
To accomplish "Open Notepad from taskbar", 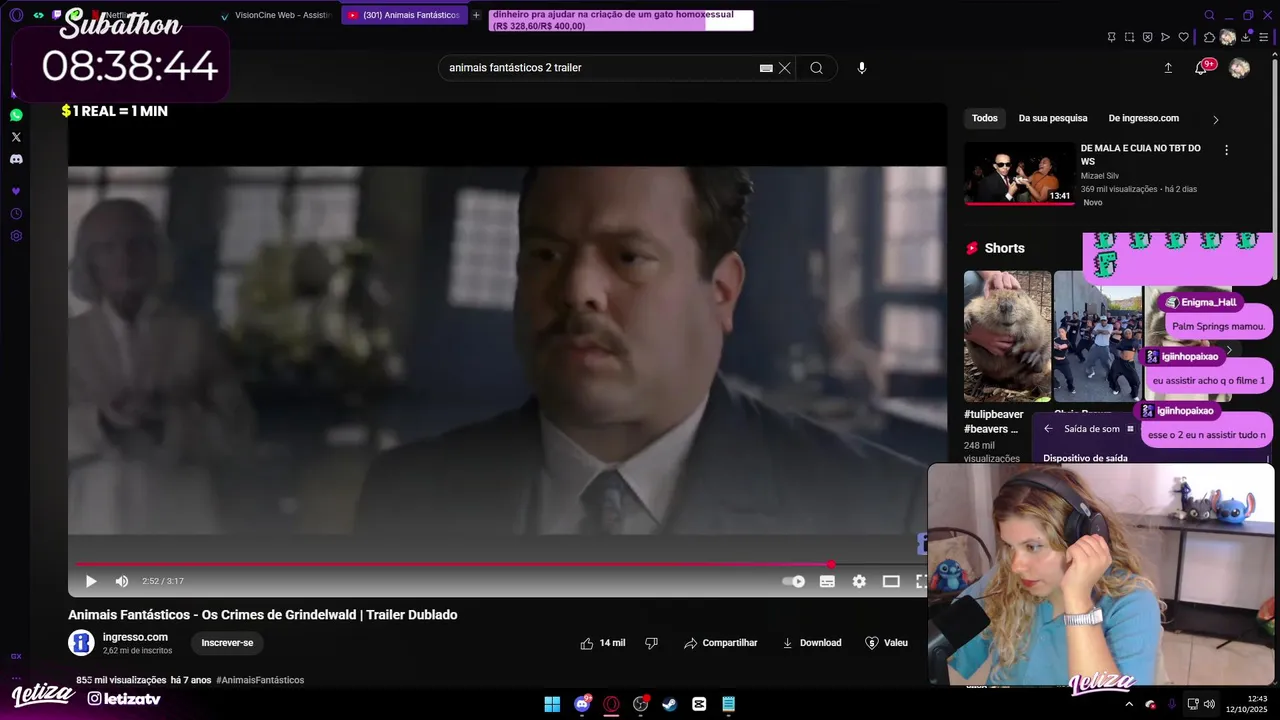I will pos(729,704).
